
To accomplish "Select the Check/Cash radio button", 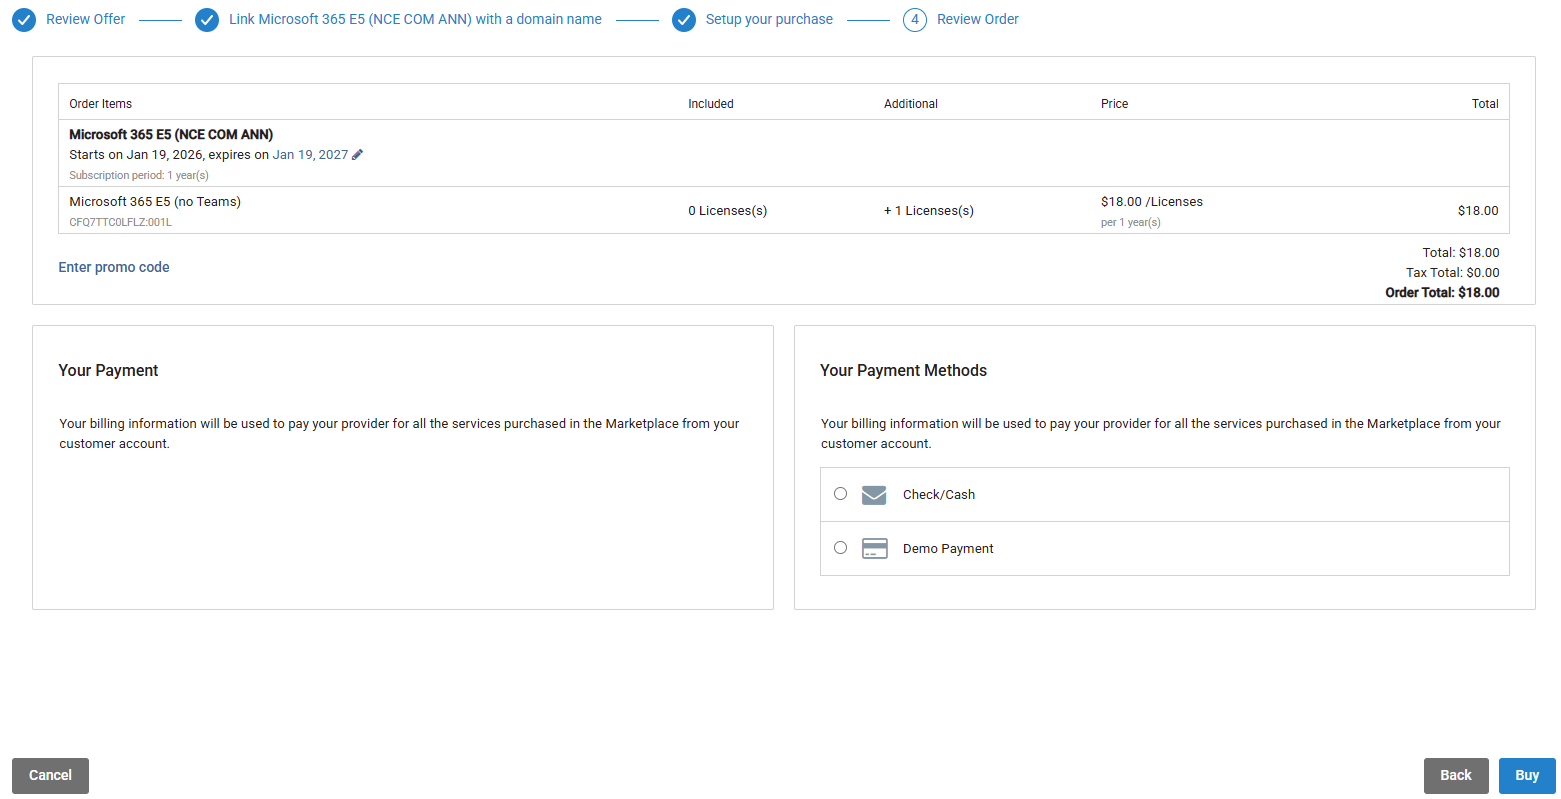I will click(840, 494).
